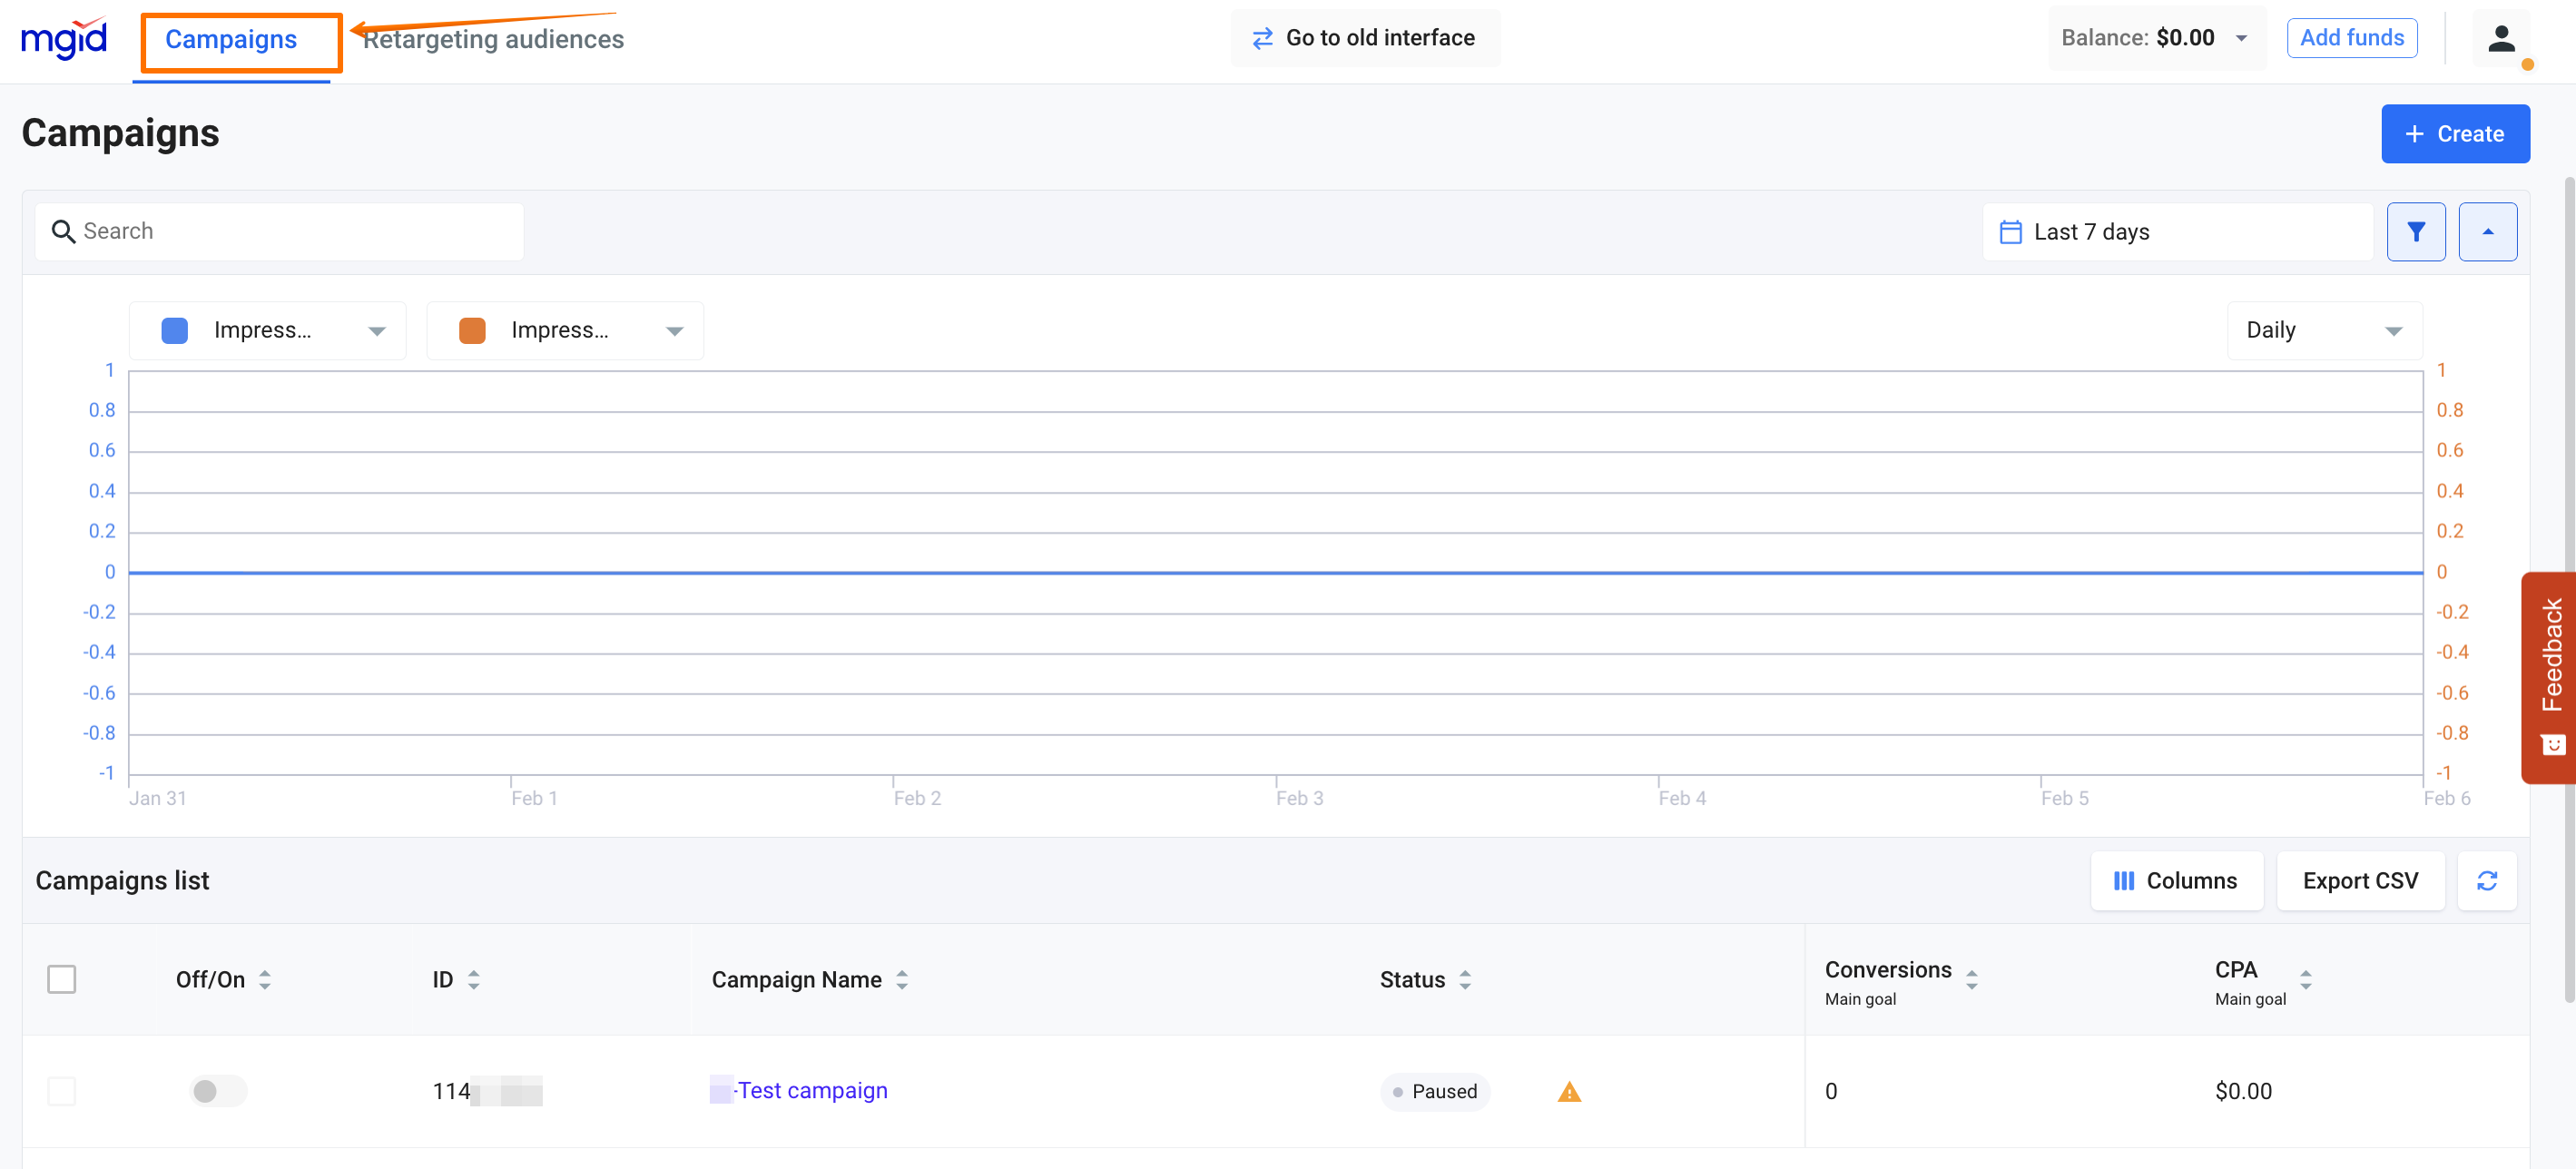This screenshot has width=2576, height=1169.
Task: Check the Test campaign row checkbox
Action: 62,1091
